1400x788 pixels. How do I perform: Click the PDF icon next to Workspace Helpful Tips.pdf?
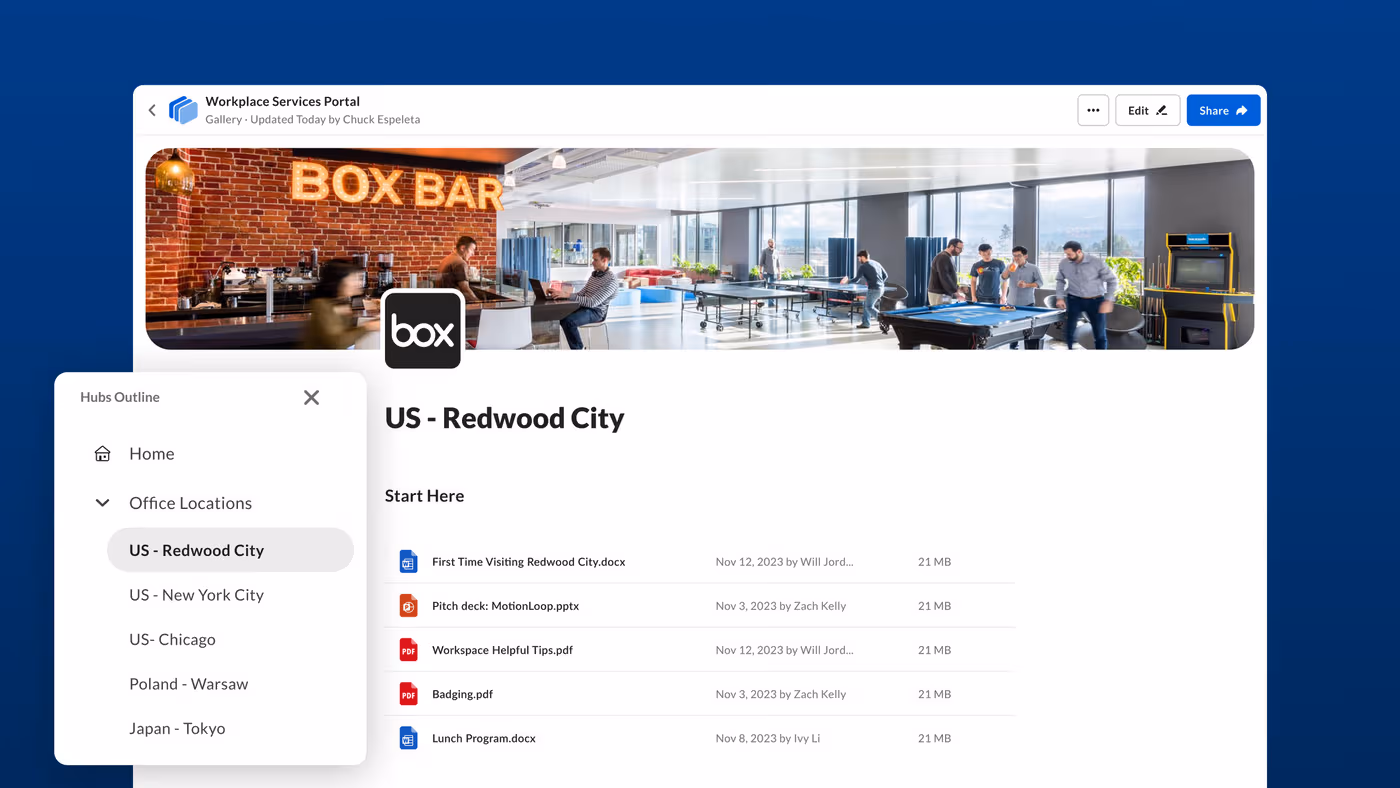[x=407, y=649]
